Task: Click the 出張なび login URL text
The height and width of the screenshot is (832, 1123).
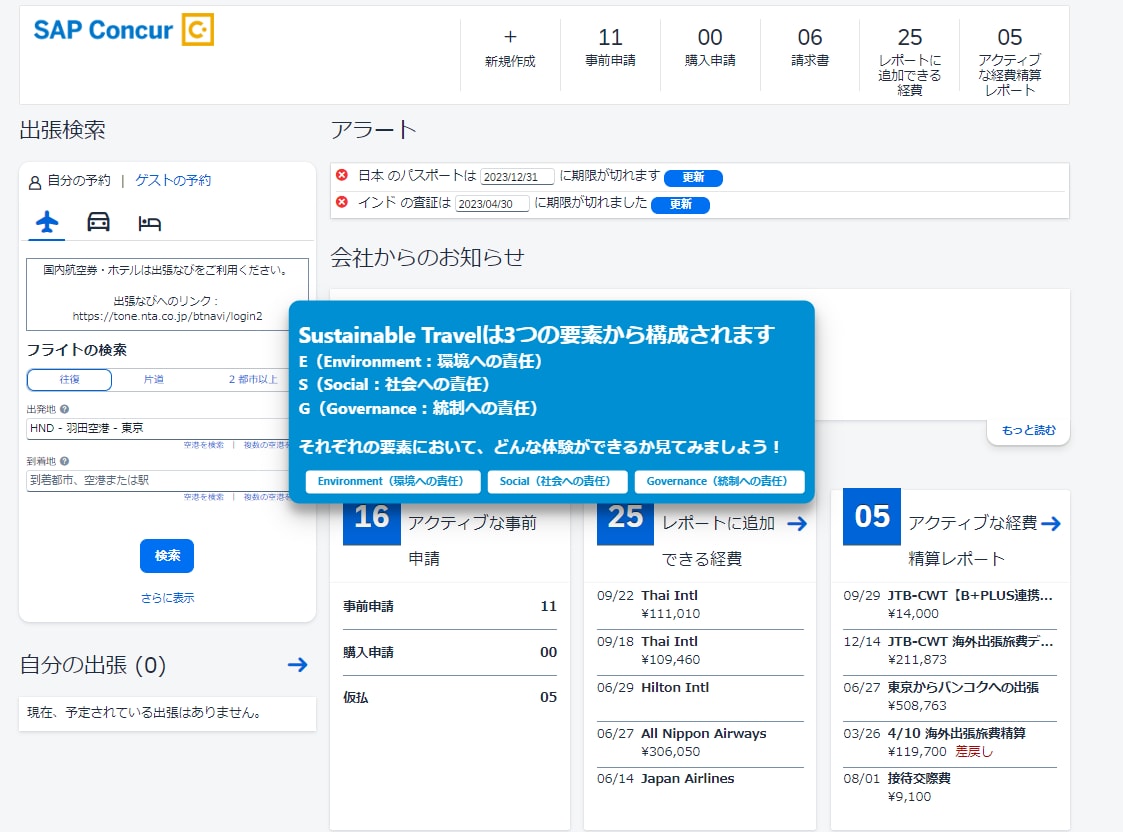Action: 168,316
